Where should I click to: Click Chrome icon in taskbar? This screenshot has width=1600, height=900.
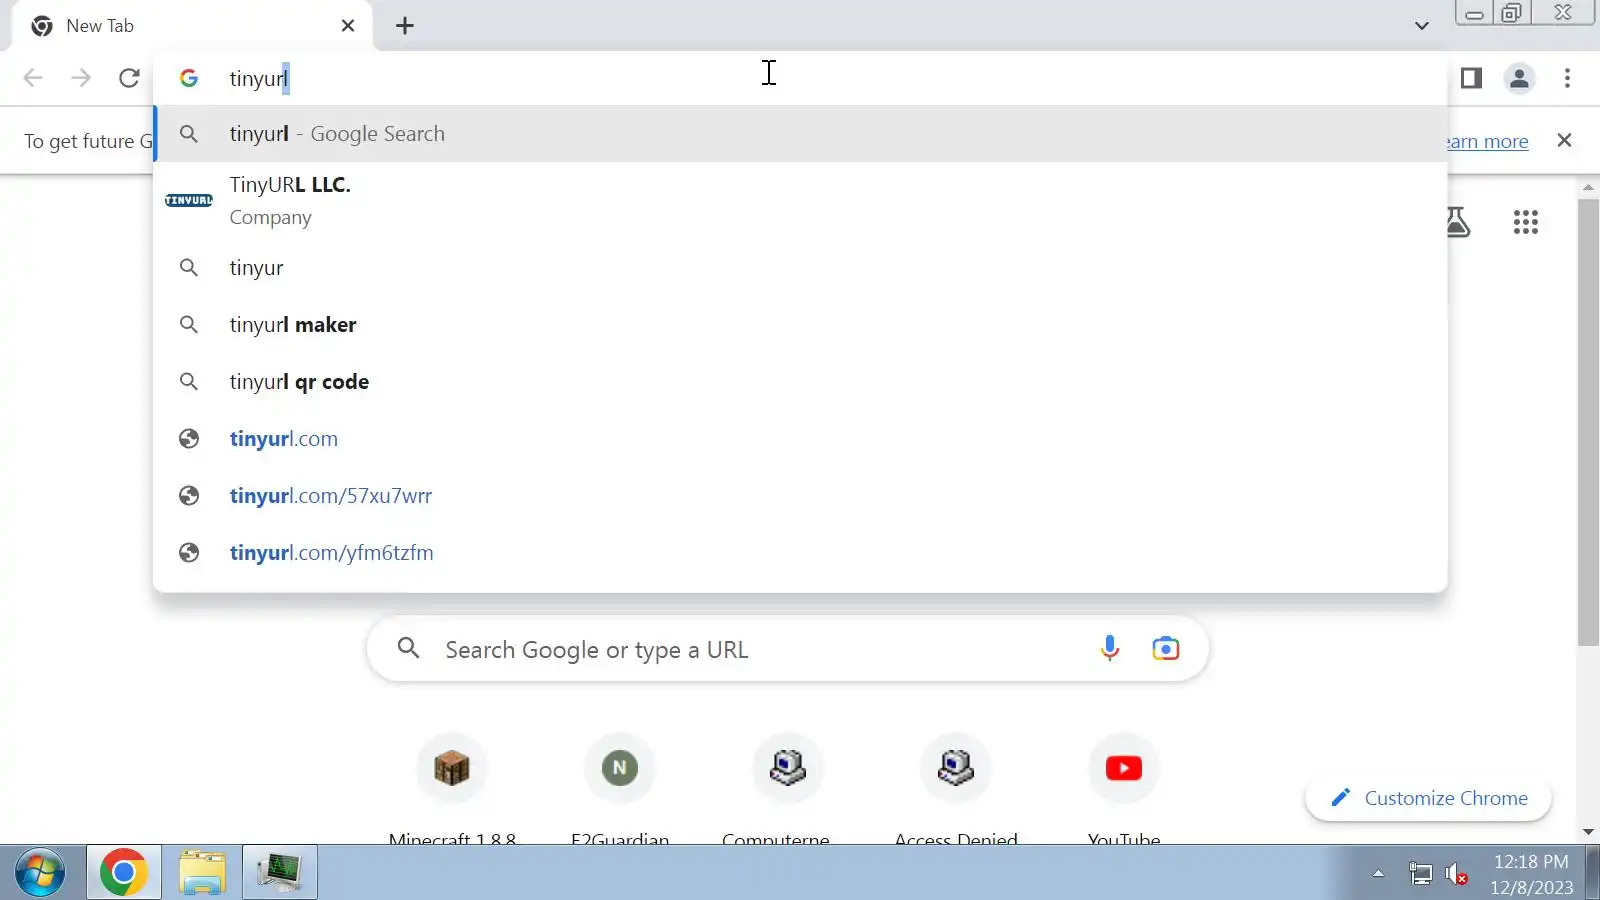(124, 873)
